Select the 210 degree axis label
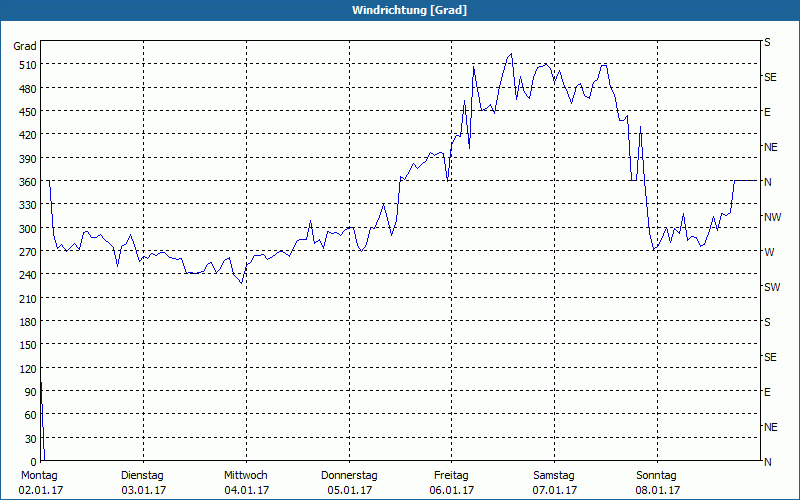The width and height of the screenshot is (800, 500). tap(28, 298)
